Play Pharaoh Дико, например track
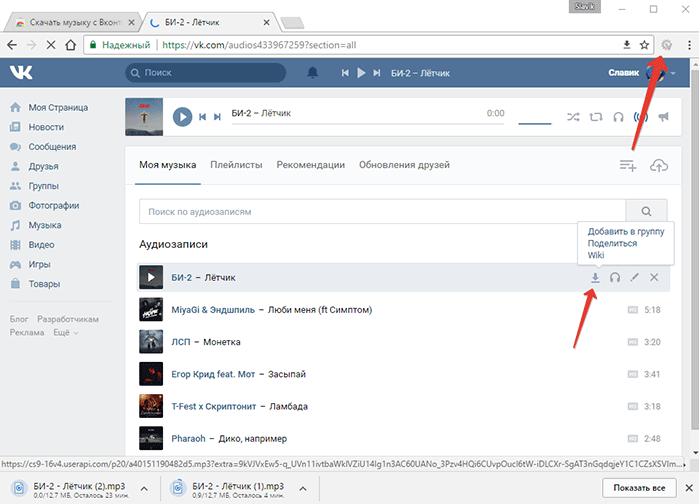The width and height of the screenshot is (699, 504). pos(151,438)
